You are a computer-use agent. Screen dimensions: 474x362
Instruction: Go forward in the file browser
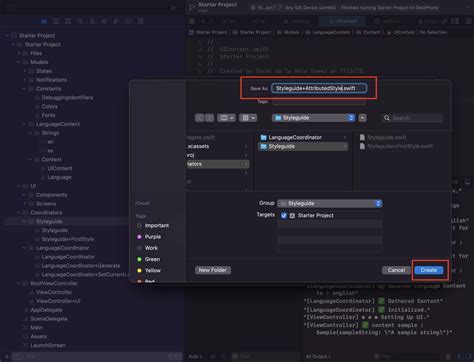pyautogui.click(x=209, y=118)
